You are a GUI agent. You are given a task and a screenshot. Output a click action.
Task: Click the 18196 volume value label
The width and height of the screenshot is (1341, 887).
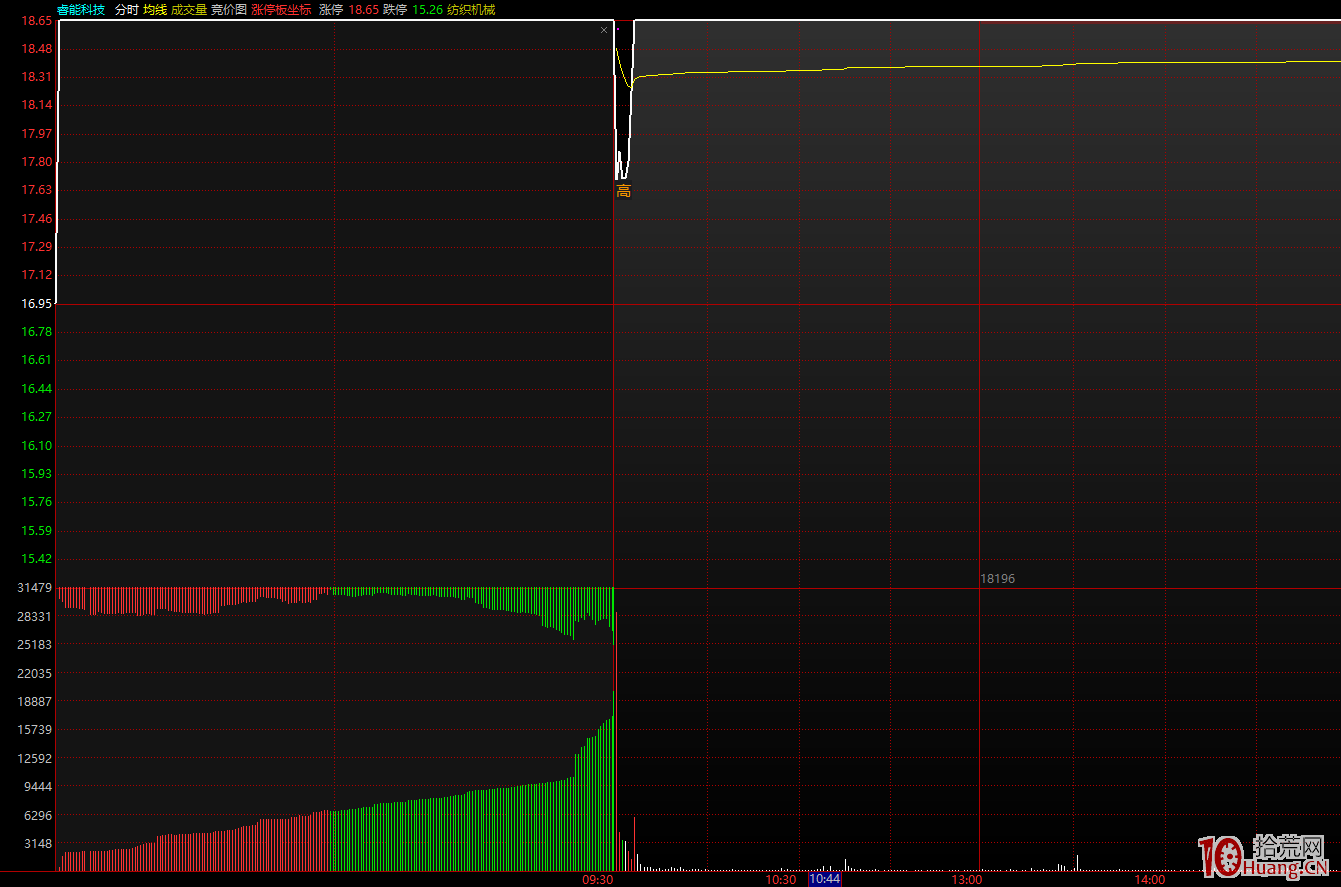997,578
